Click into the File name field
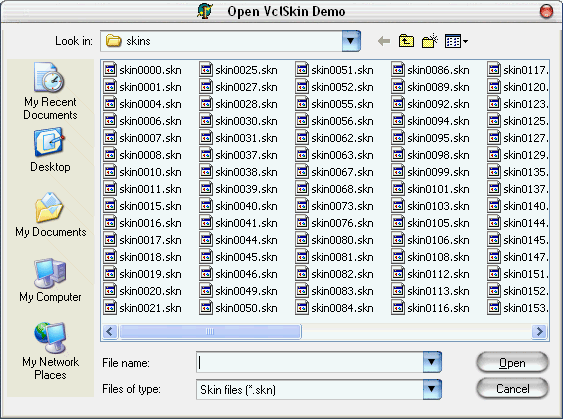Image resolution: width=563 pixels, height=419 pixels. point(310,362)
